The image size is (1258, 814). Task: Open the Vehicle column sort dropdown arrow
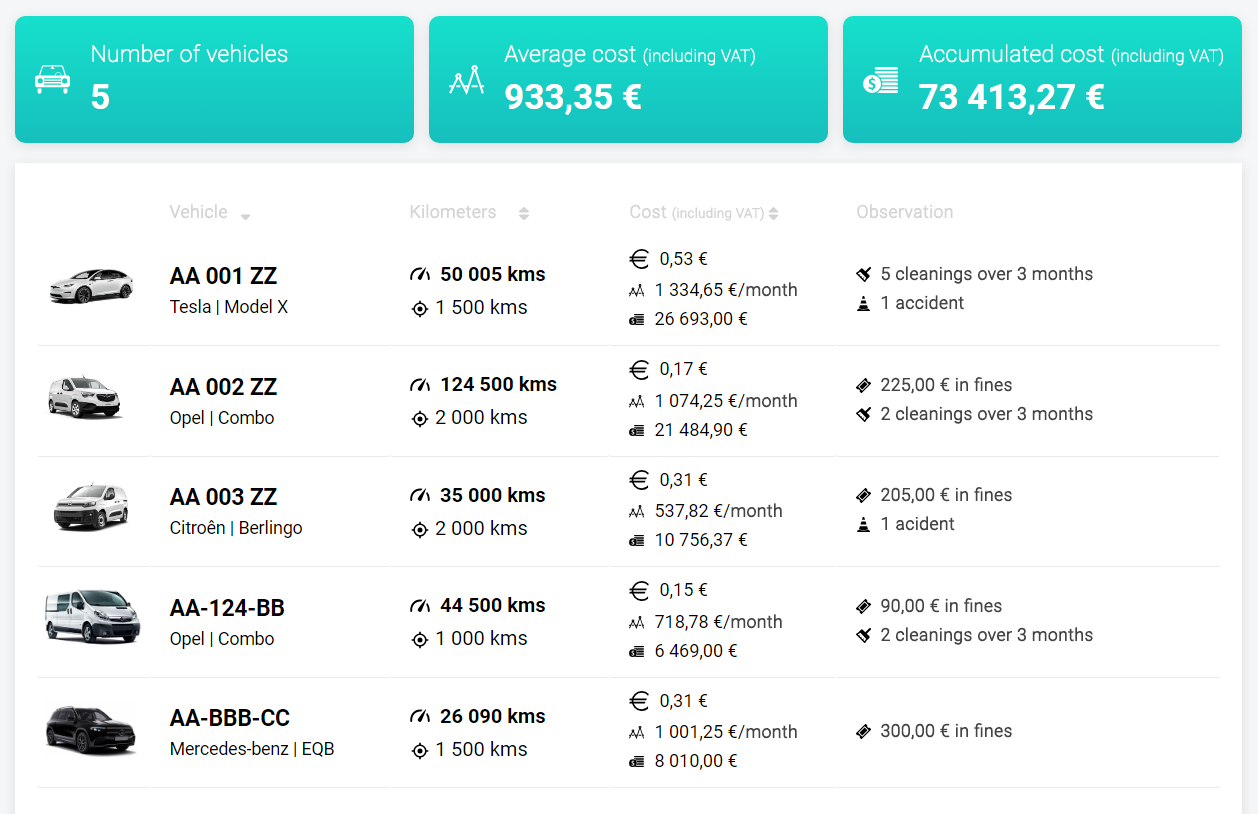[245, 216]
